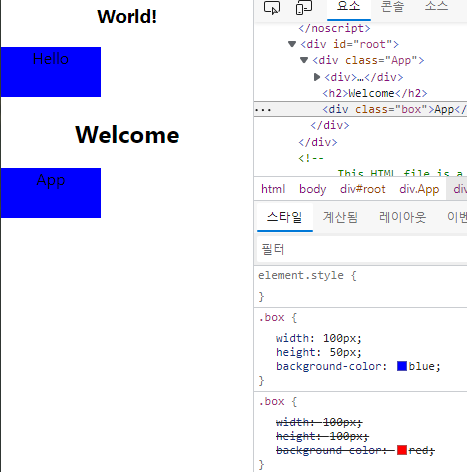Screen dimensions: 467x472
Task: Select the 스타일 pane tab
Action: [285, 217]
